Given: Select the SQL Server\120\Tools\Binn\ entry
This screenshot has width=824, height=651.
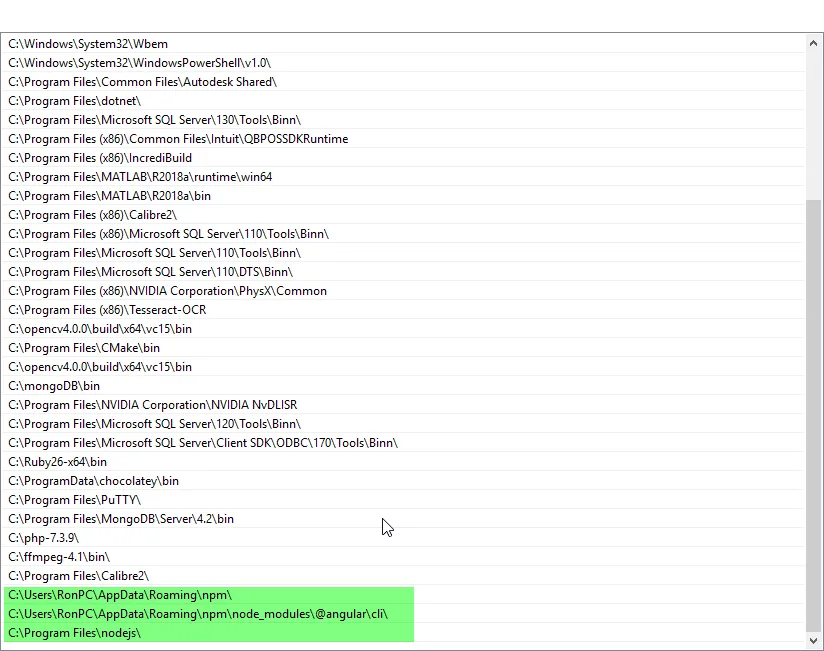Looking at the screenshot, I should tap(404, 424).
